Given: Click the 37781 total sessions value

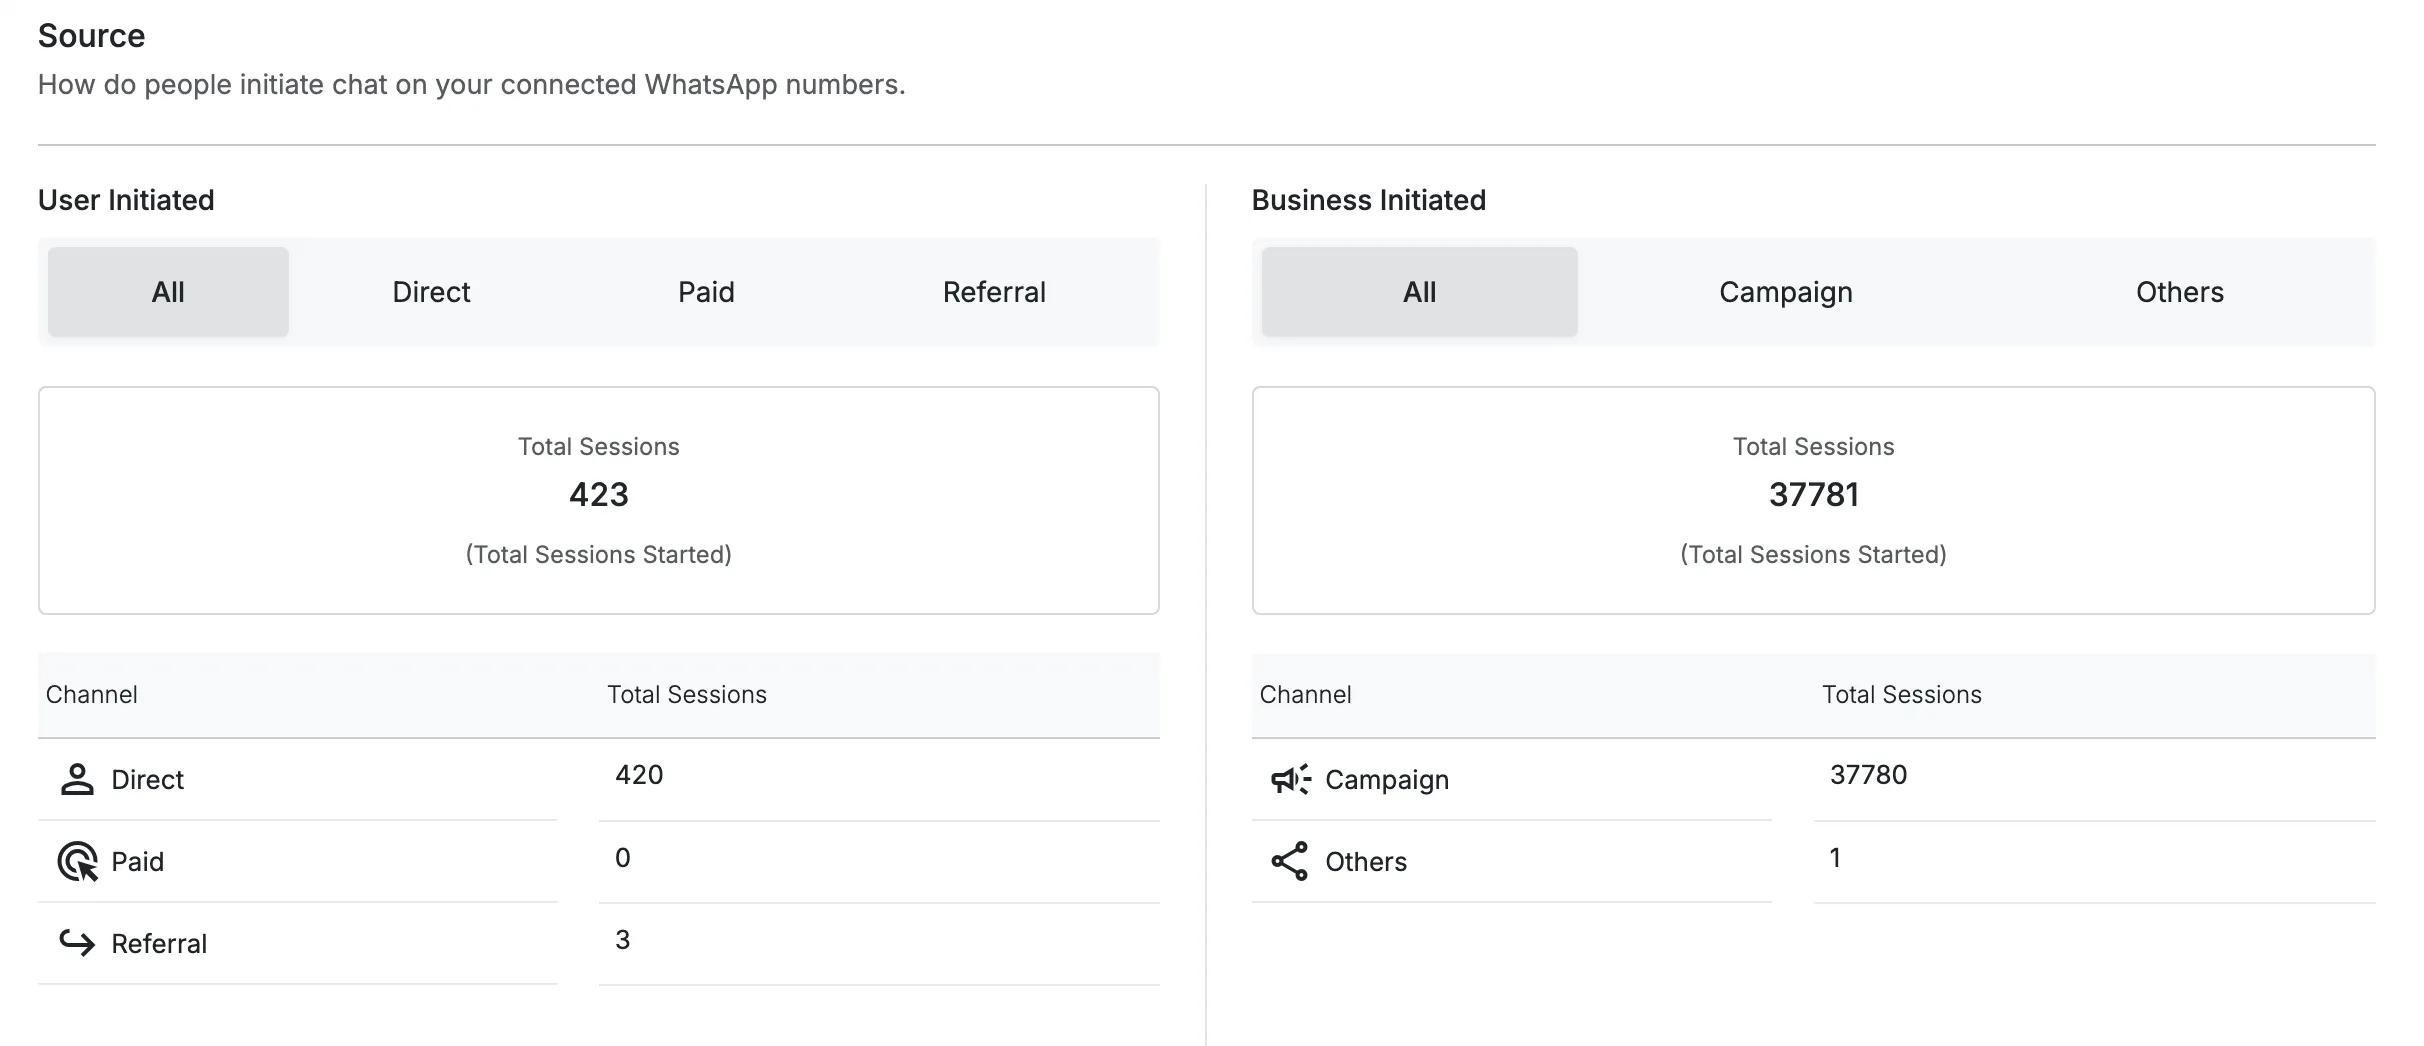Looking at the screenshot, I should 1814,494.
